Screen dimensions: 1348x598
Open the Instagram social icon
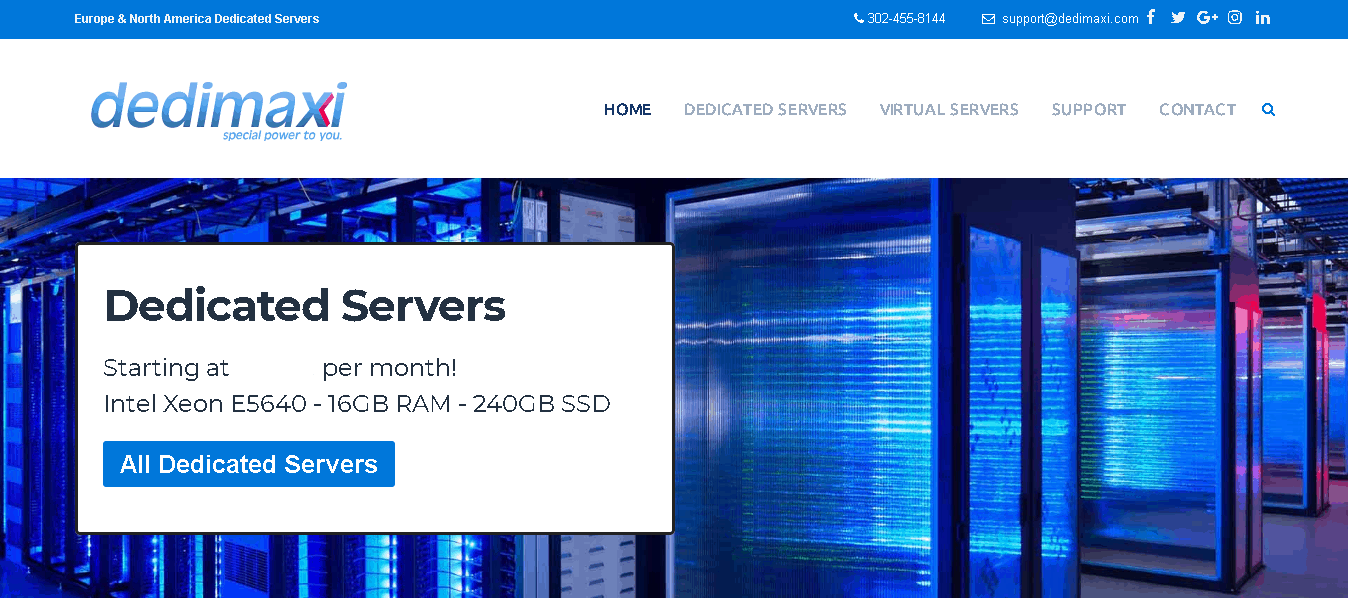pyautogui.click(x=1235, y=17)
